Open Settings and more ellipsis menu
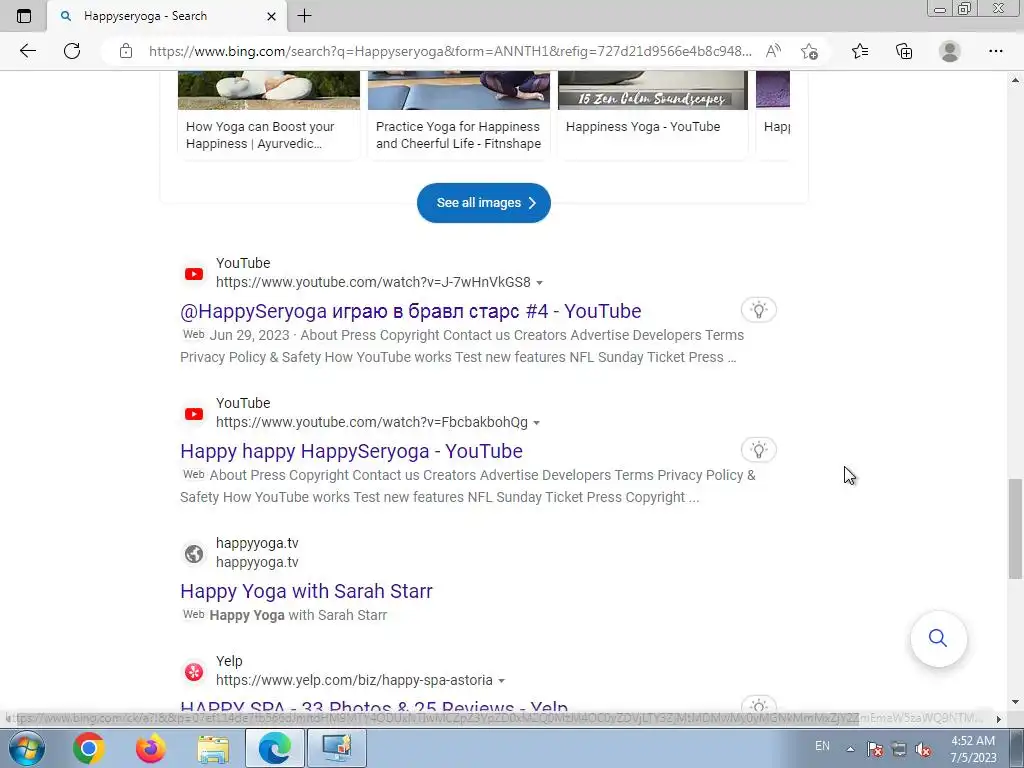The width and height of the screenshot is (1024, 768). pyautogui.click(x=995, y=51)
